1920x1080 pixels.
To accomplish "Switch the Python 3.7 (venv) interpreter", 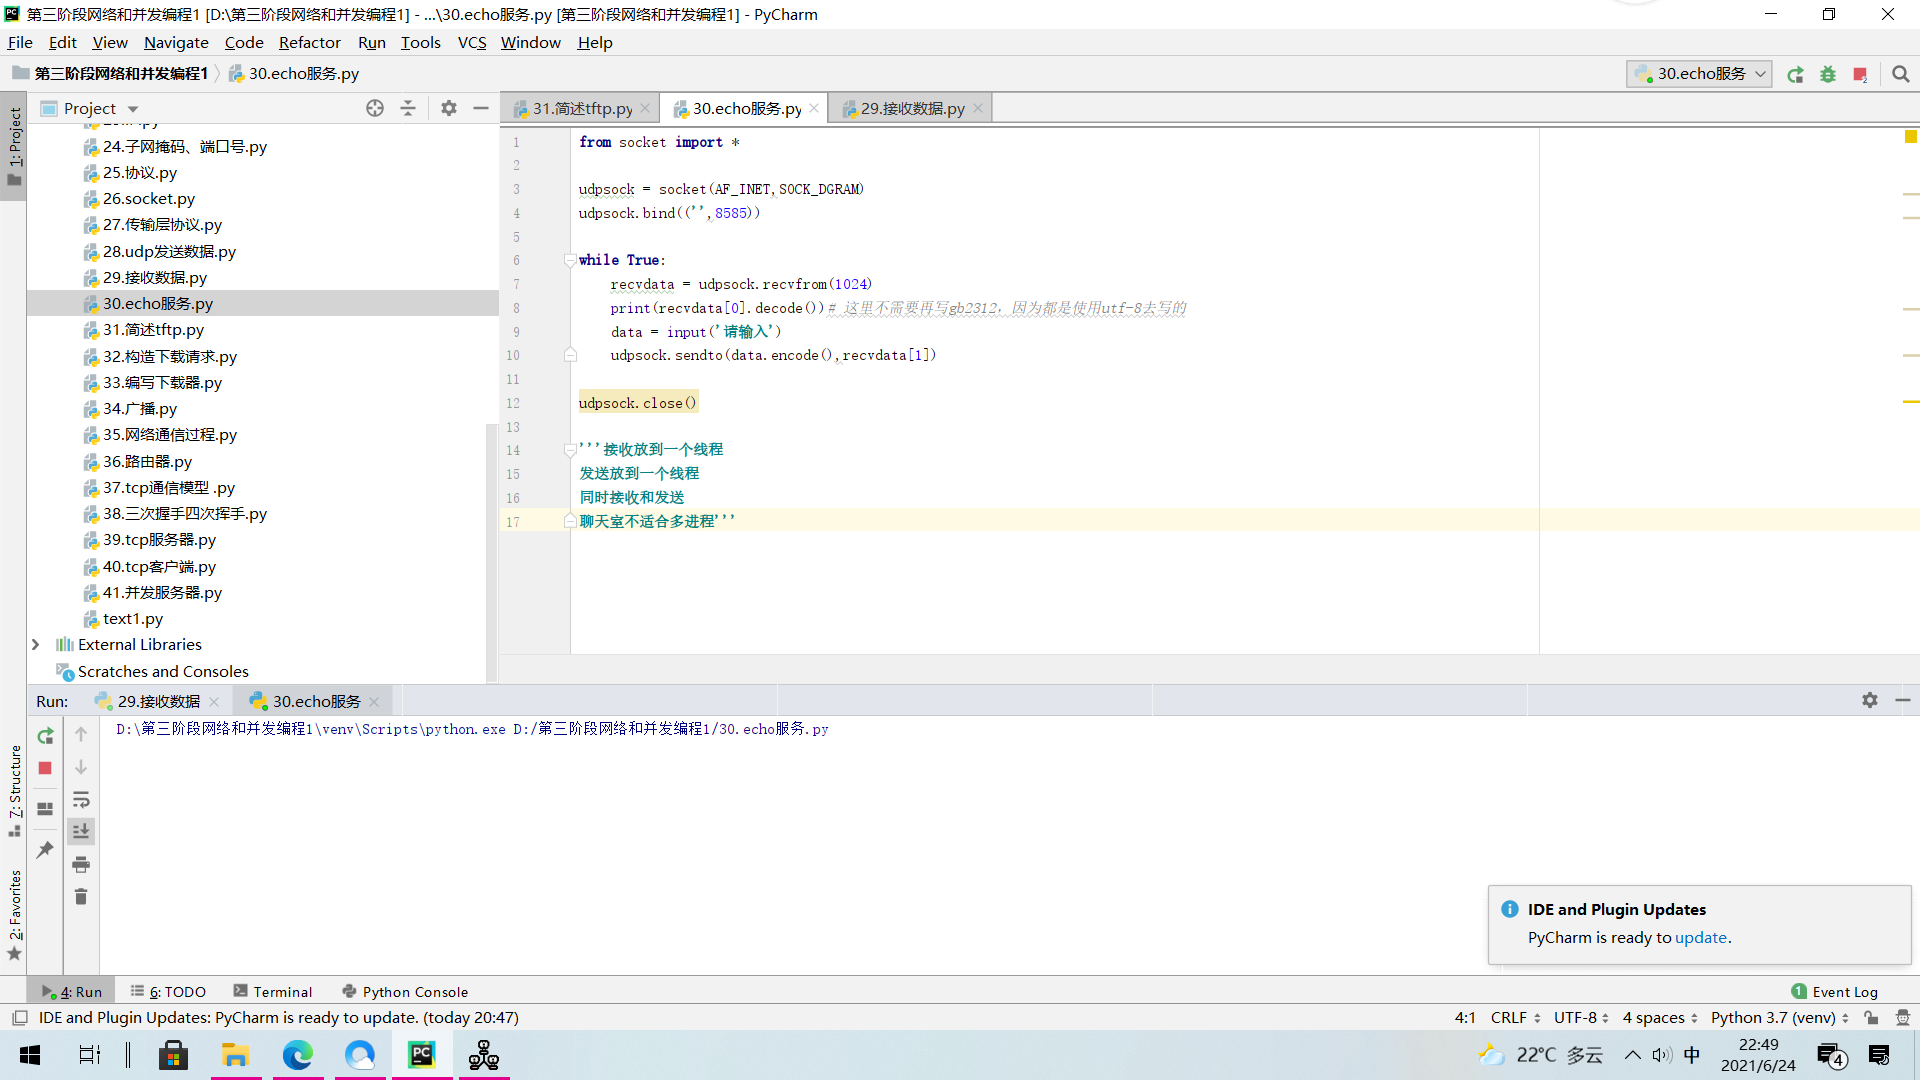I will click(1780, 1017).
